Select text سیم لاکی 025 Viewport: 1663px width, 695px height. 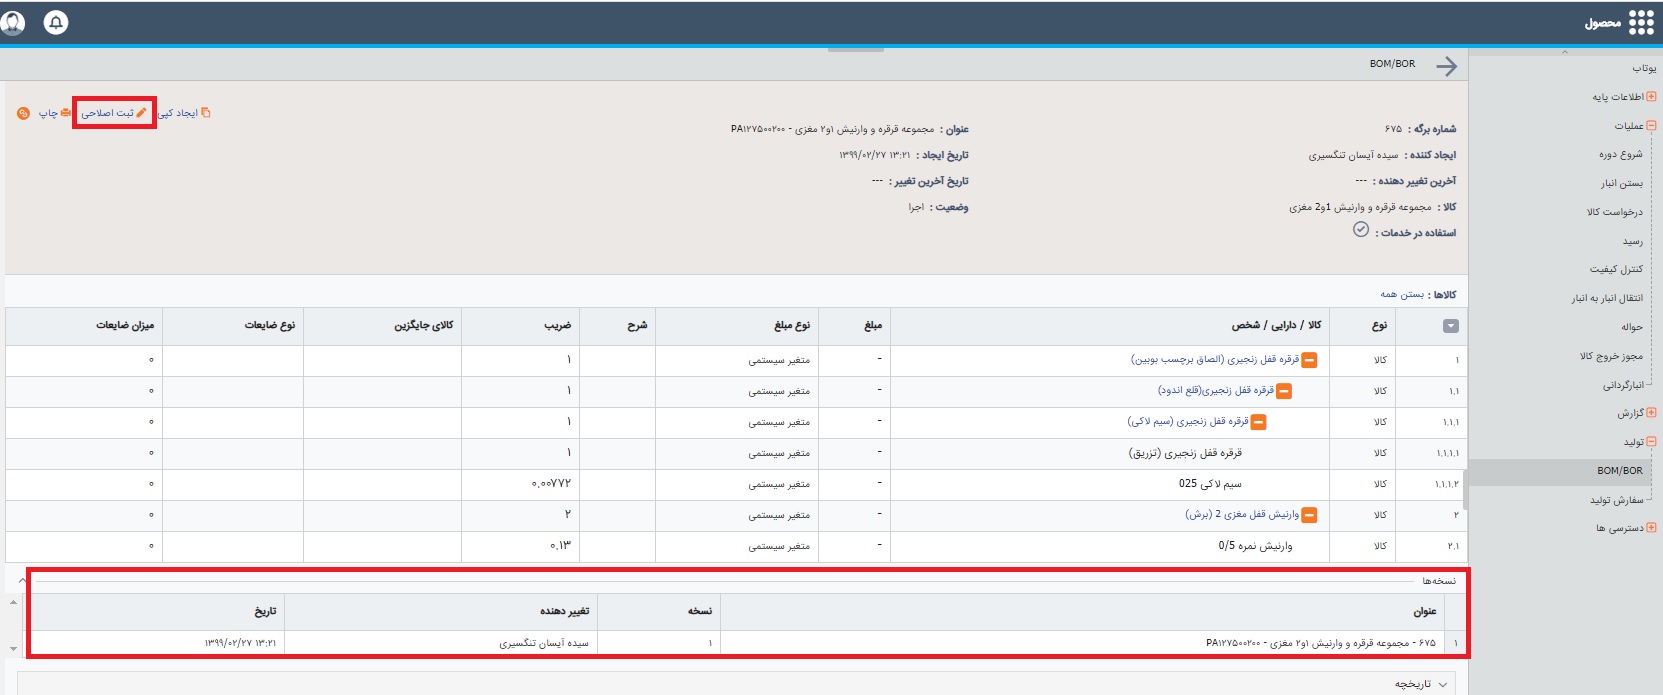1210,484
